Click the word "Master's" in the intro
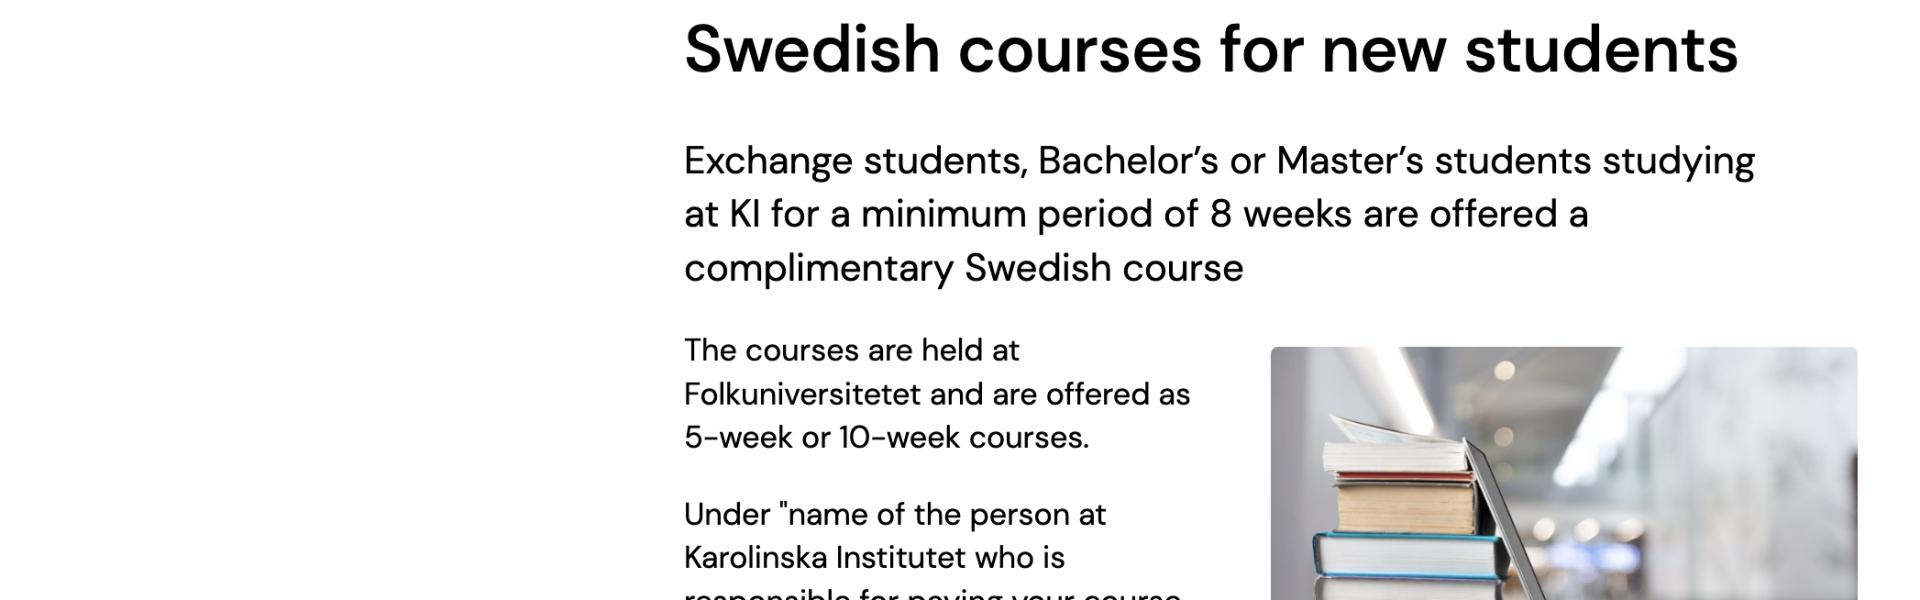 click(1350, 161)
